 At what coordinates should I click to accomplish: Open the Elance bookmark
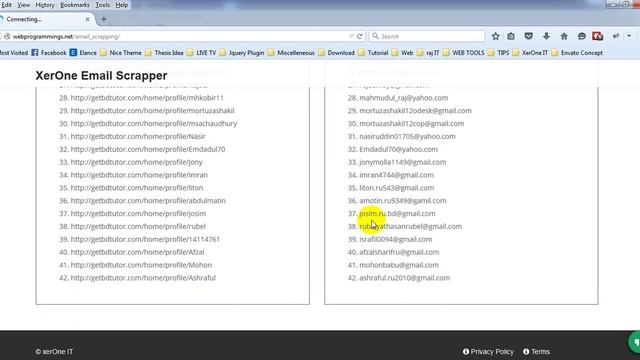83,53
